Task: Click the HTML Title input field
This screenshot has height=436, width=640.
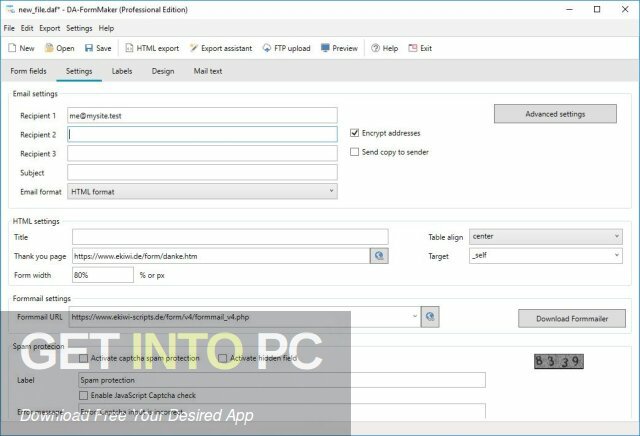Action: pos(230,237)
